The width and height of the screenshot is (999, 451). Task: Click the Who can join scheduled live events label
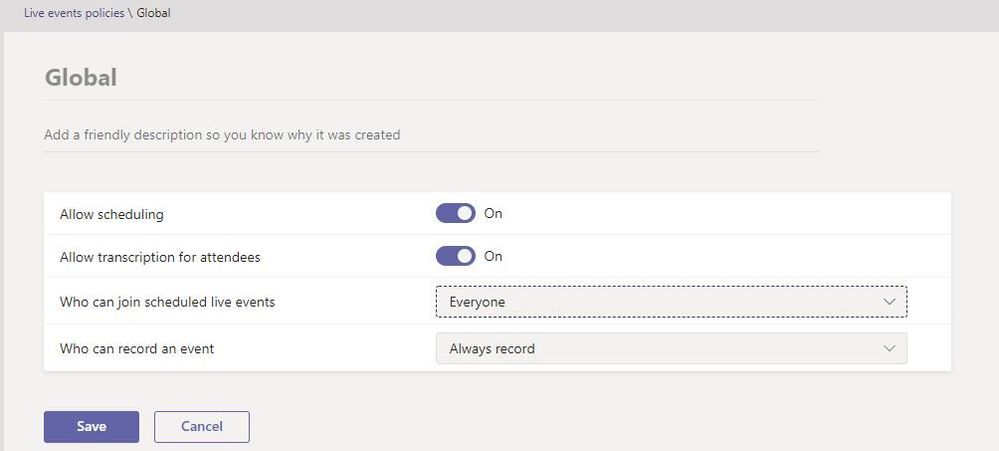(x=167, y=302)
